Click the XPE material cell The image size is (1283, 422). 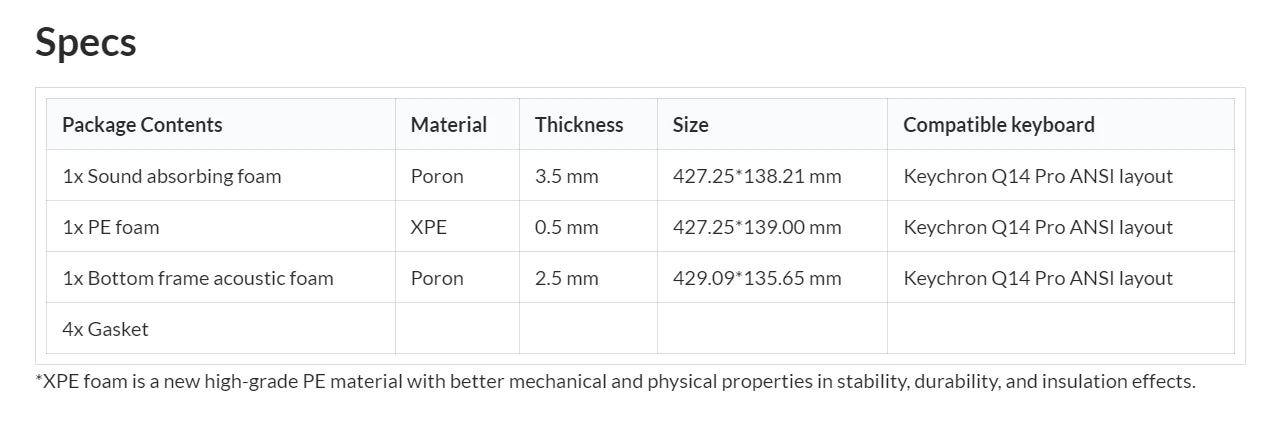tap(428, 227)
